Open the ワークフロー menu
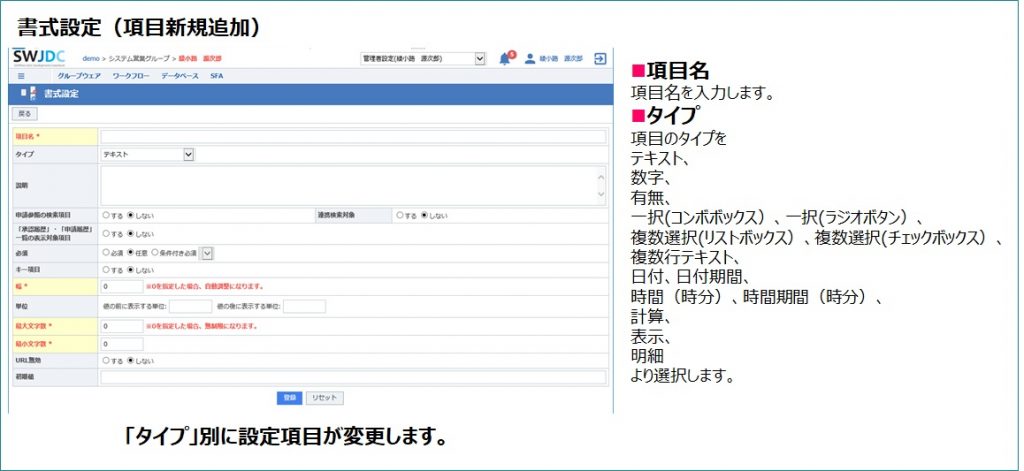This screenshot has width=1024, height=471. point(131,76)
